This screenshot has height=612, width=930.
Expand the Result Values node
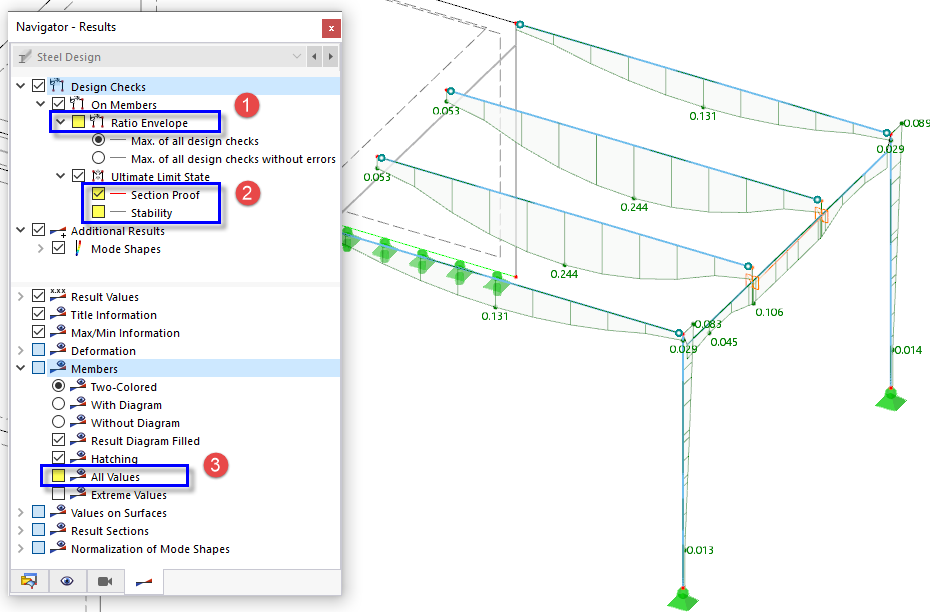[21, 297]
